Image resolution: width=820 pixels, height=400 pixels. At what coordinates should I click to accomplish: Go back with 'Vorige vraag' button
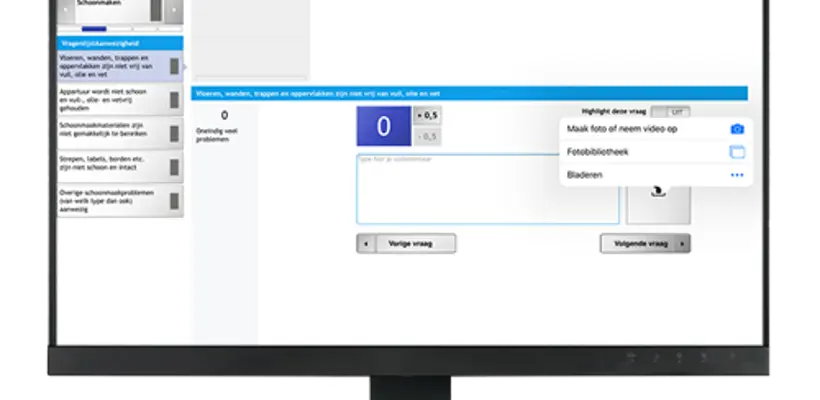406,244
